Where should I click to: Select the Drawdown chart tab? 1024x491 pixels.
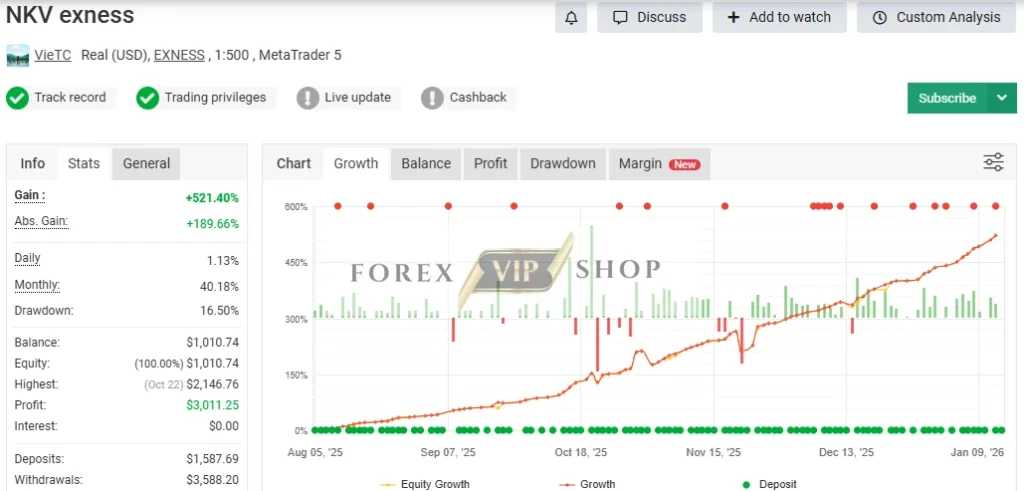click(562, 163)
